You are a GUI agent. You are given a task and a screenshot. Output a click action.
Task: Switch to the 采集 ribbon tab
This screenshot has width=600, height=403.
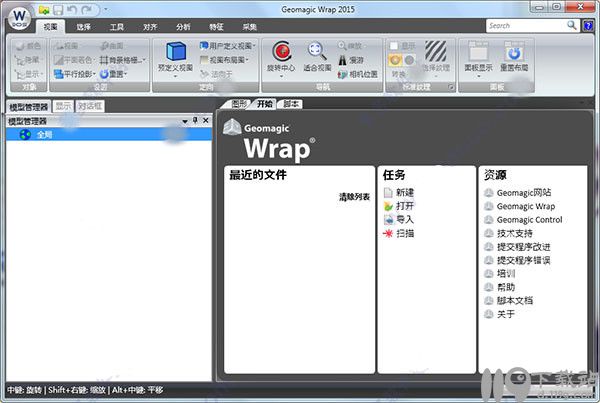[x=249, y=27]
